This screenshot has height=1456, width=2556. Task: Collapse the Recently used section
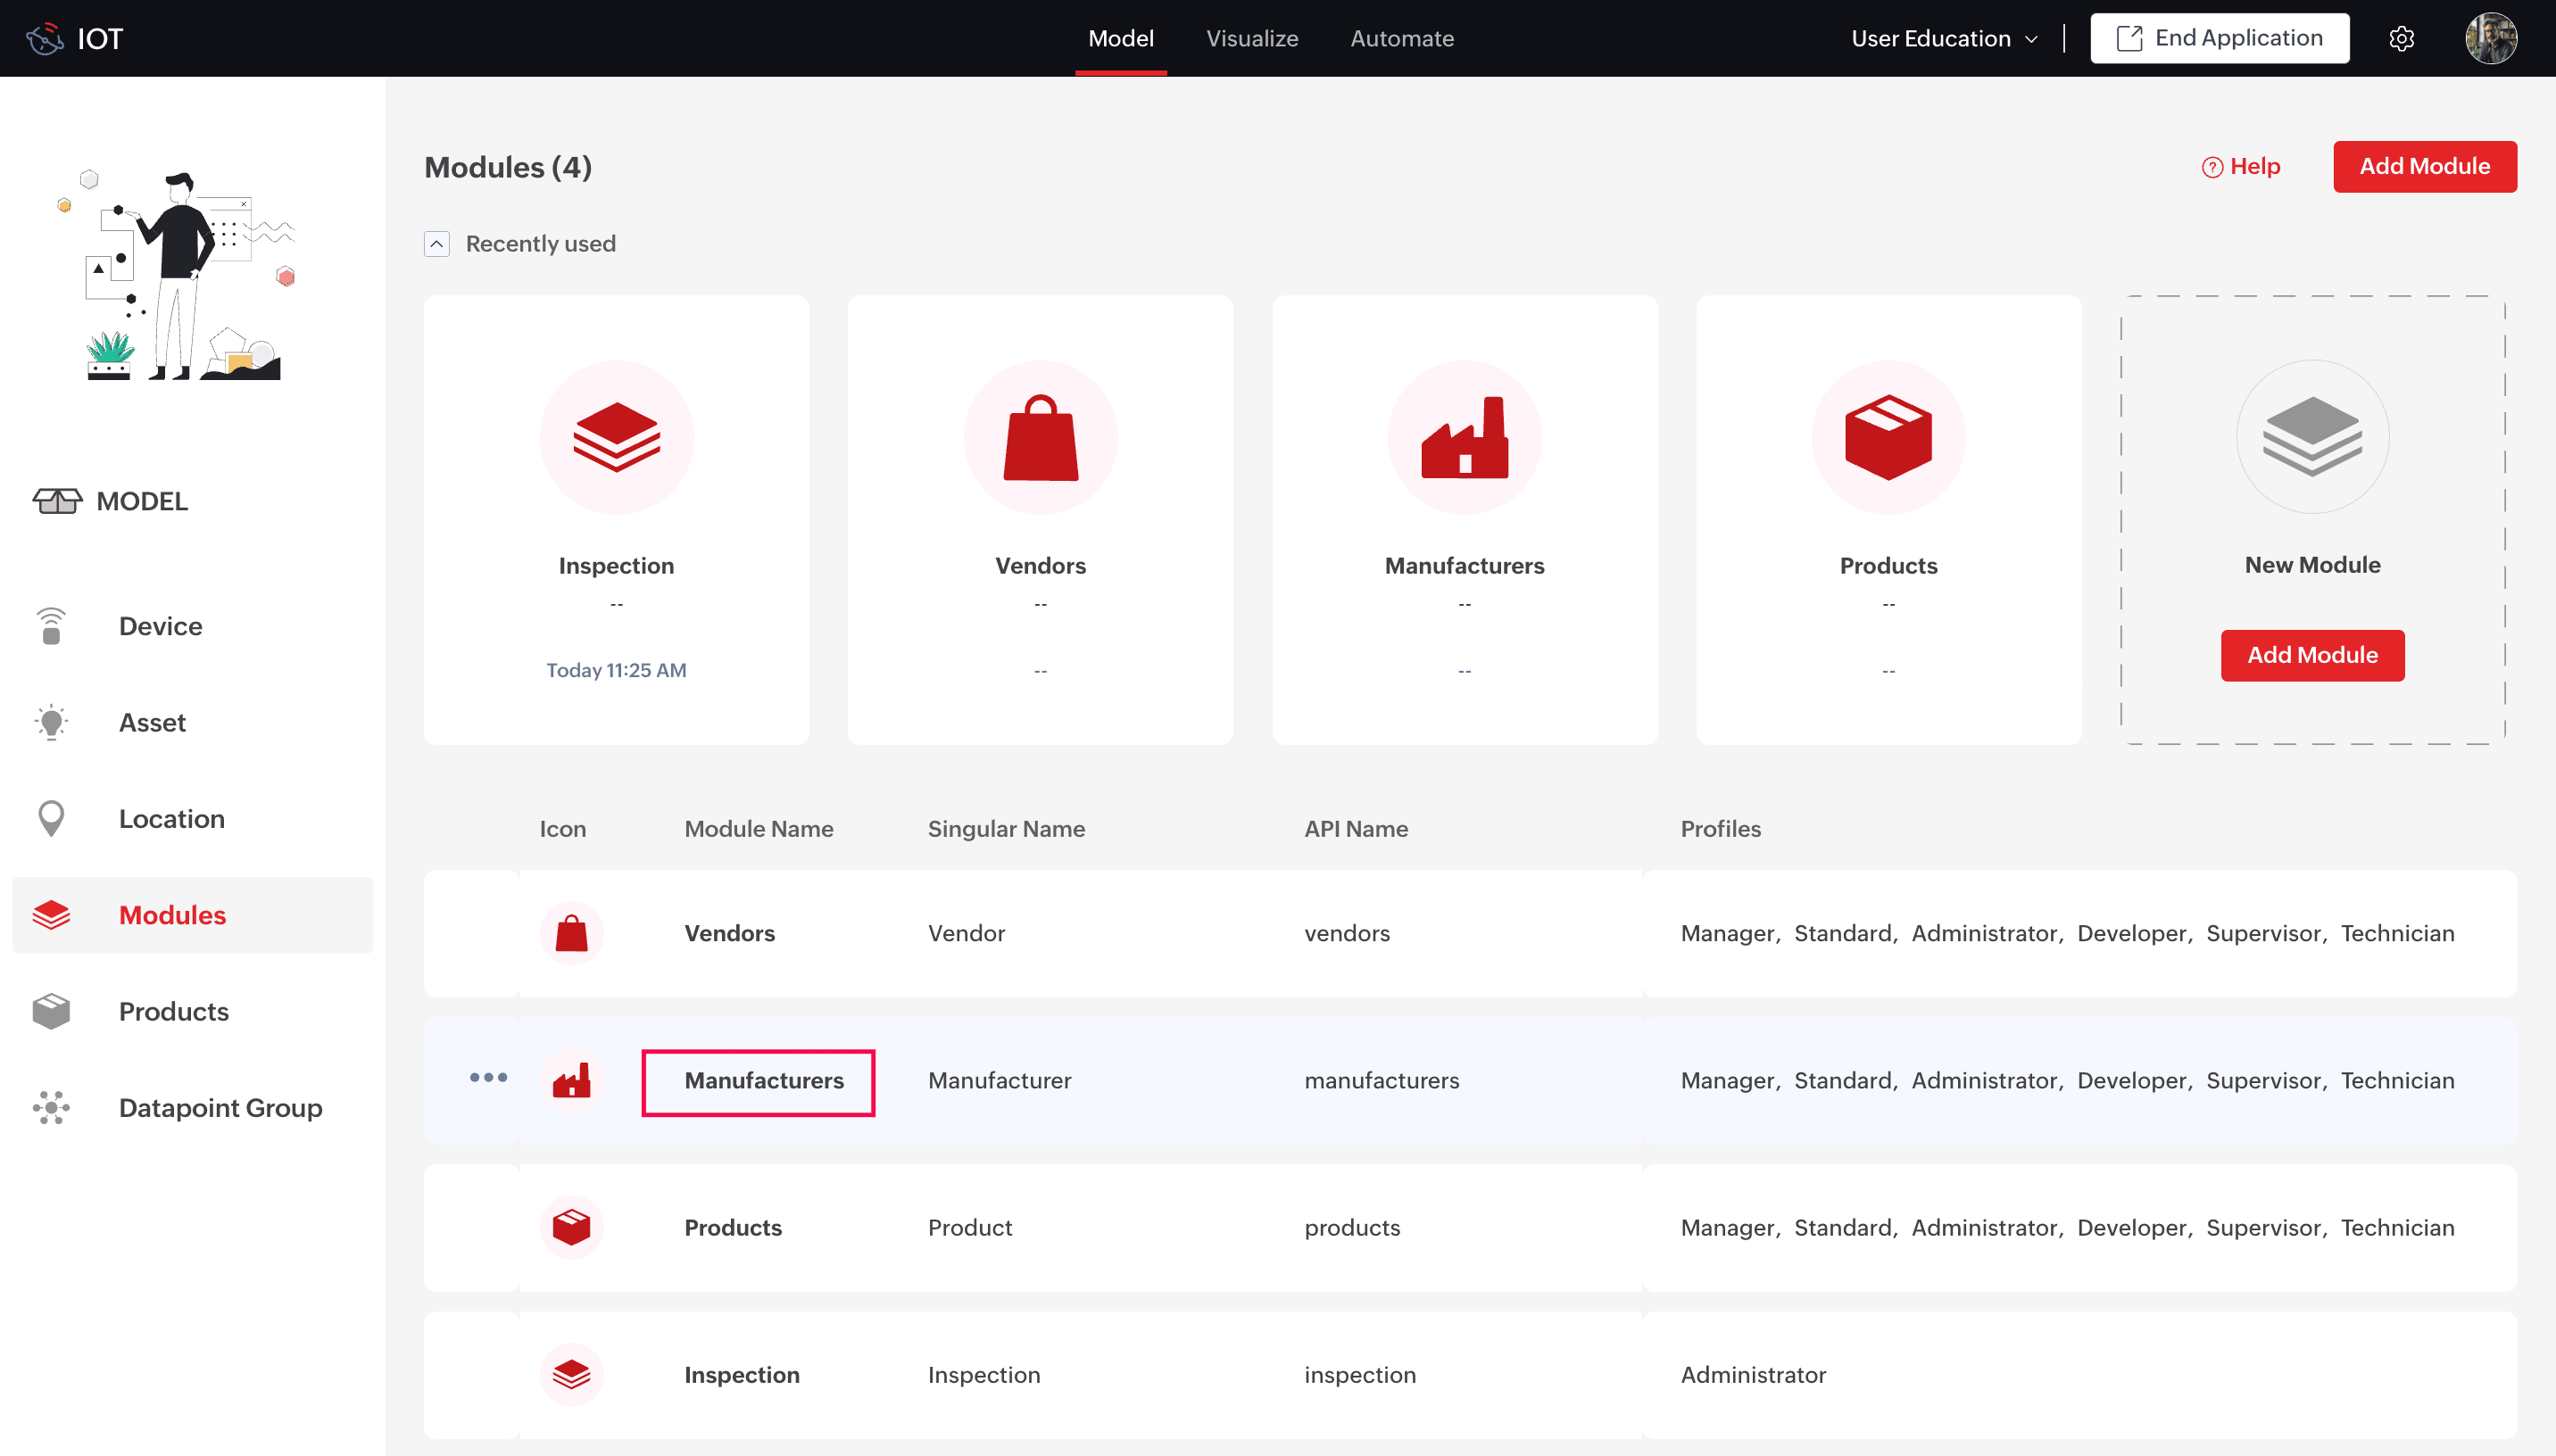tap(437, 244)
